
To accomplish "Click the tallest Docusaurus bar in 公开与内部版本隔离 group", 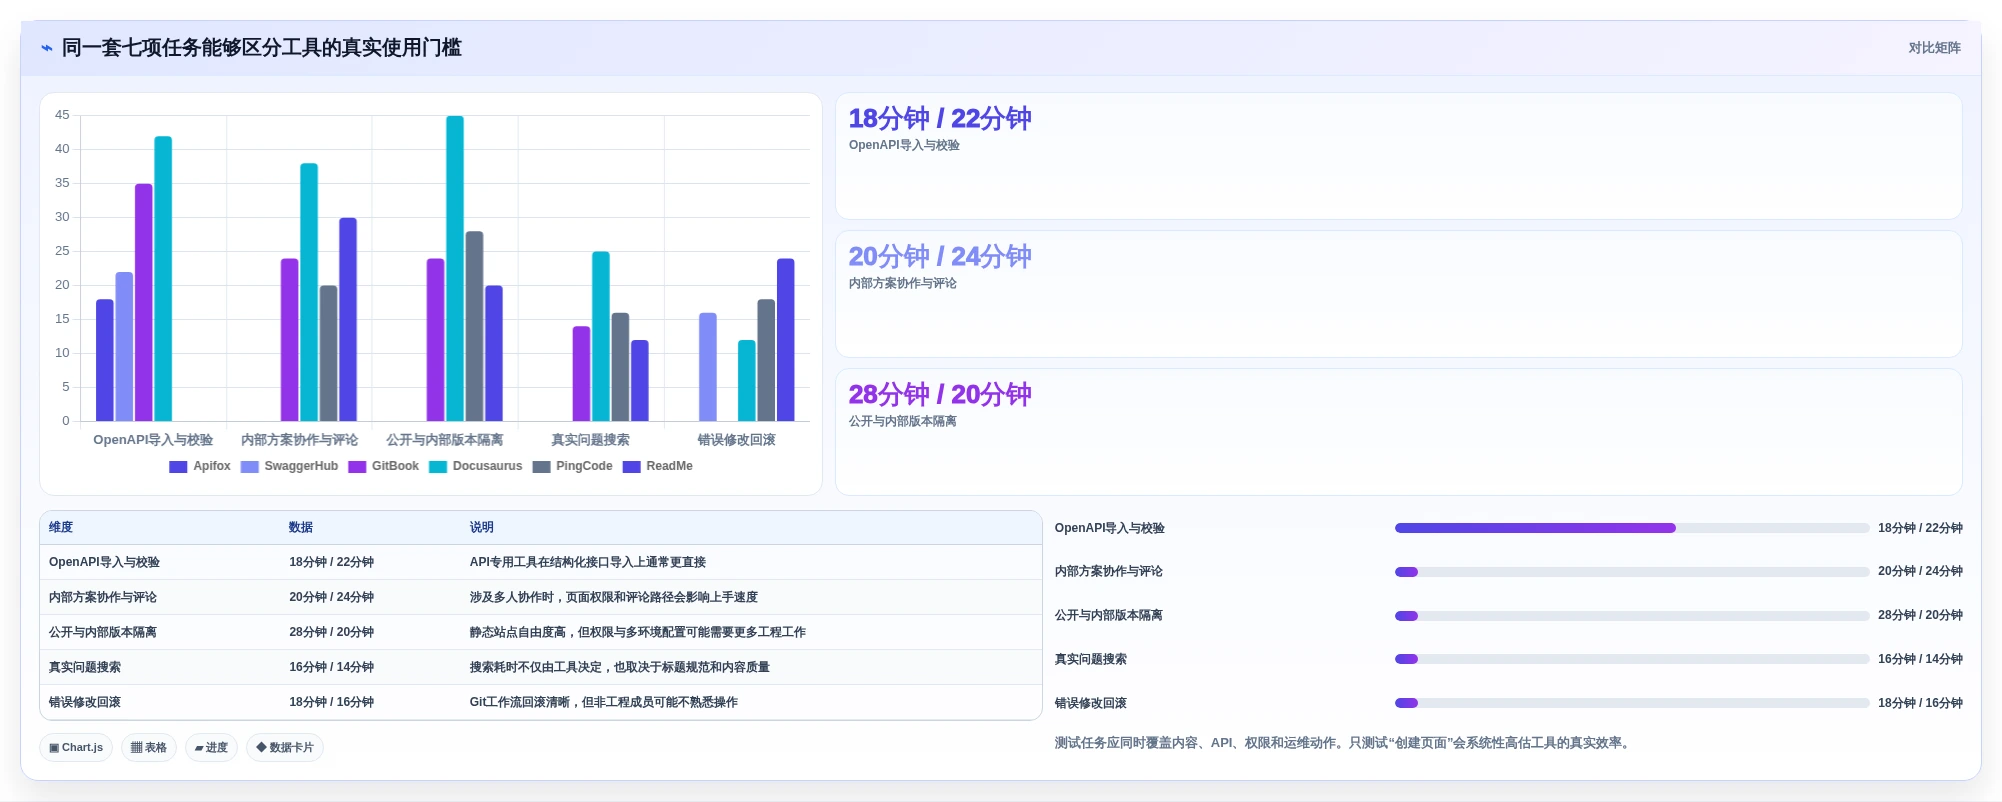I will [455, 268].
